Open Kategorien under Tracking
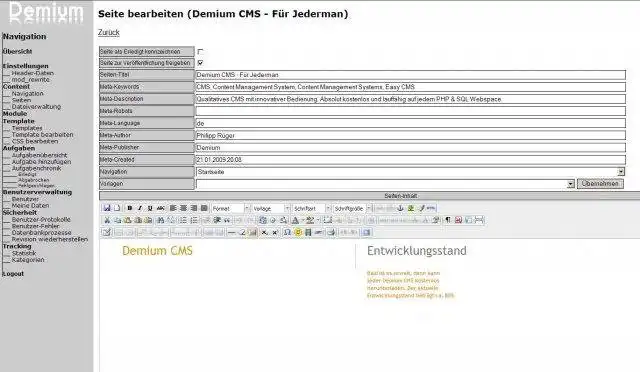This screenshot has width=640, height=372. 28,260
